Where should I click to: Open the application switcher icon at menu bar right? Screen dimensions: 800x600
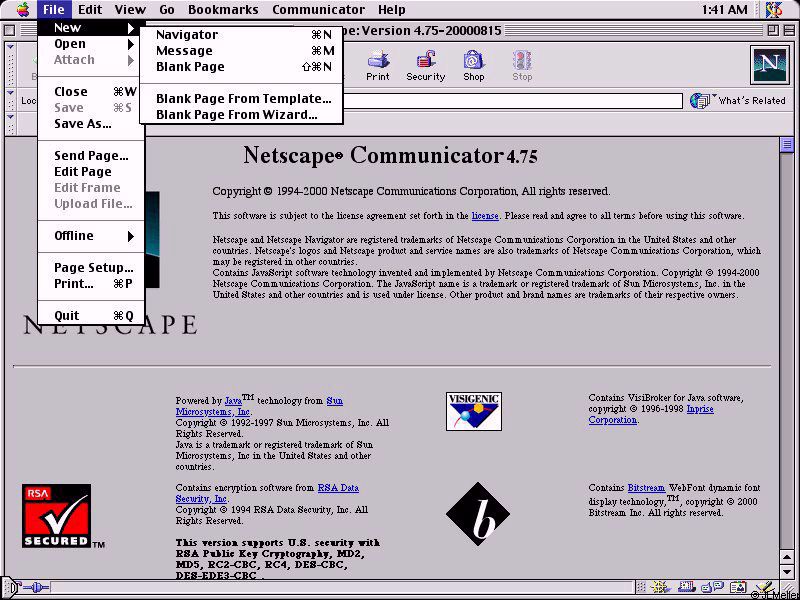pos(774,9)
